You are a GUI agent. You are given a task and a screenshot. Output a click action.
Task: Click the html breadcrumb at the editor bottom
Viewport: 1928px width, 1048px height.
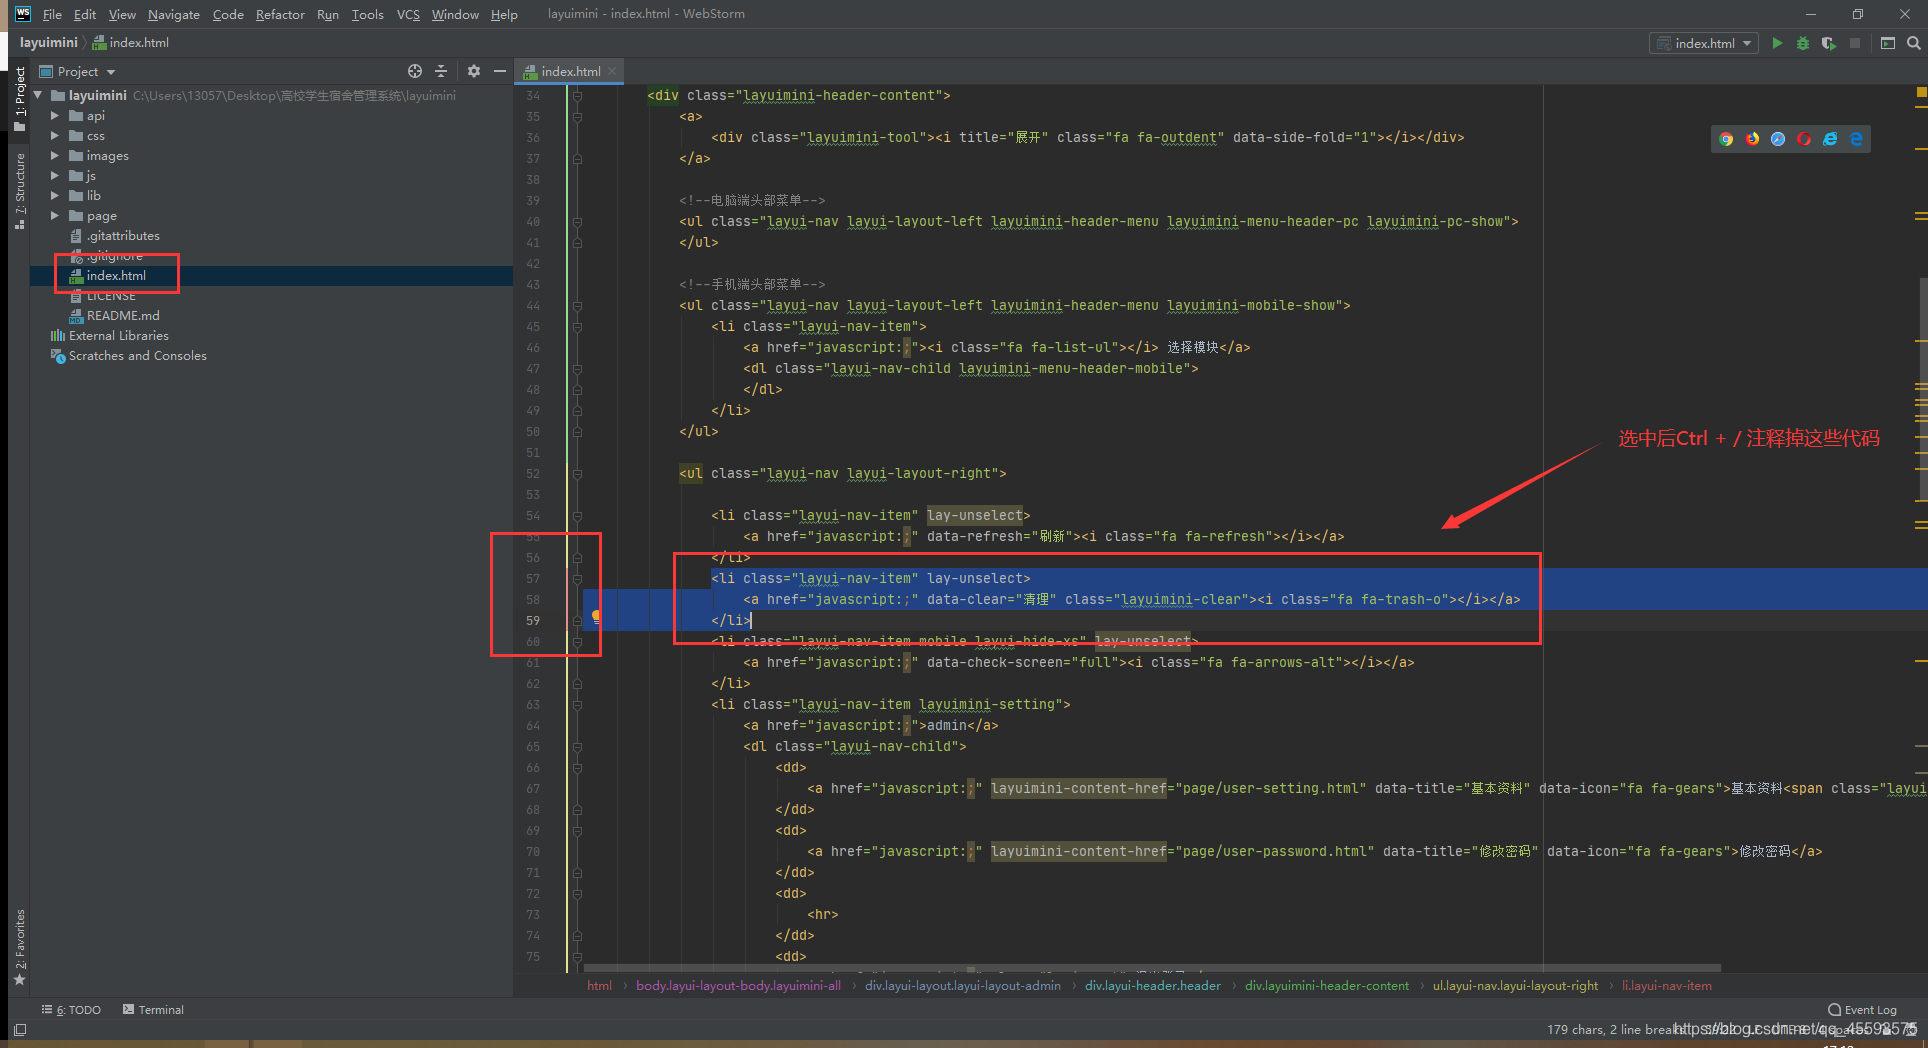coord(599,986)
